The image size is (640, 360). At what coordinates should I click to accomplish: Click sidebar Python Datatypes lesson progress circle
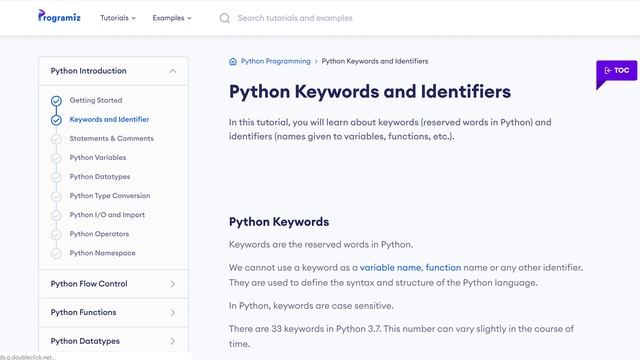tap(56, 177)
